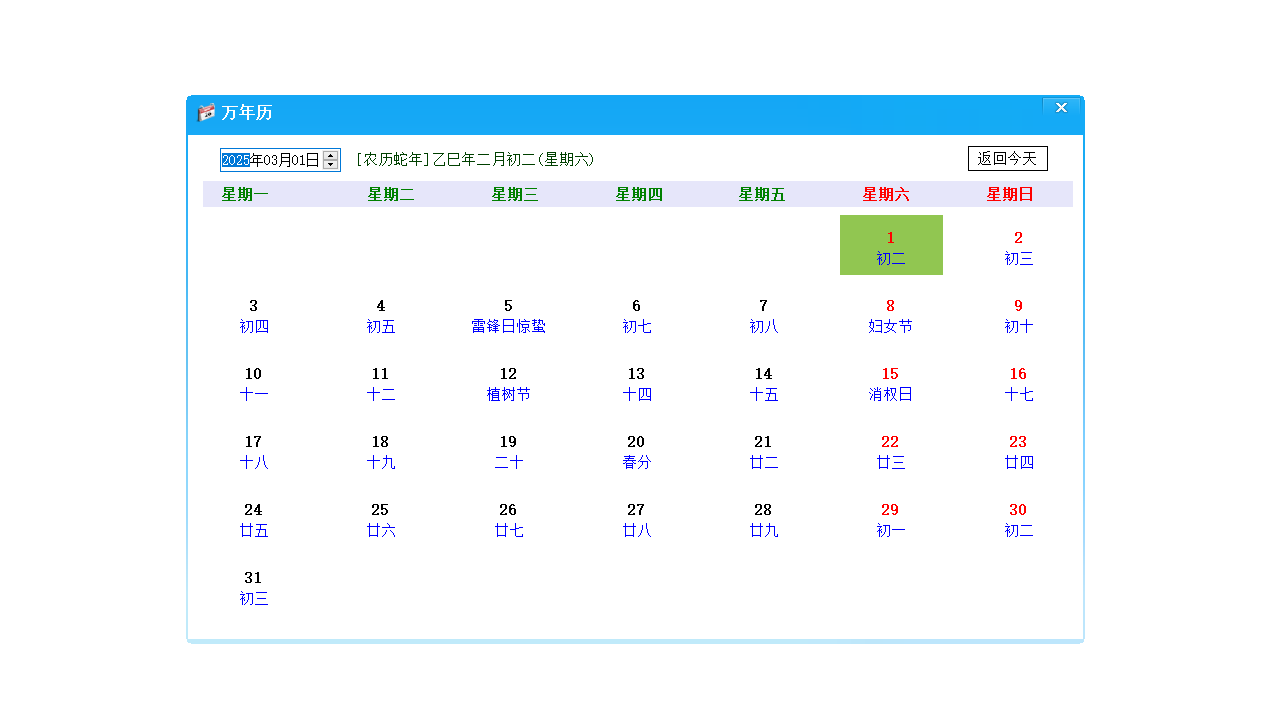Click the 返回今天 button

click(1007, 158)
